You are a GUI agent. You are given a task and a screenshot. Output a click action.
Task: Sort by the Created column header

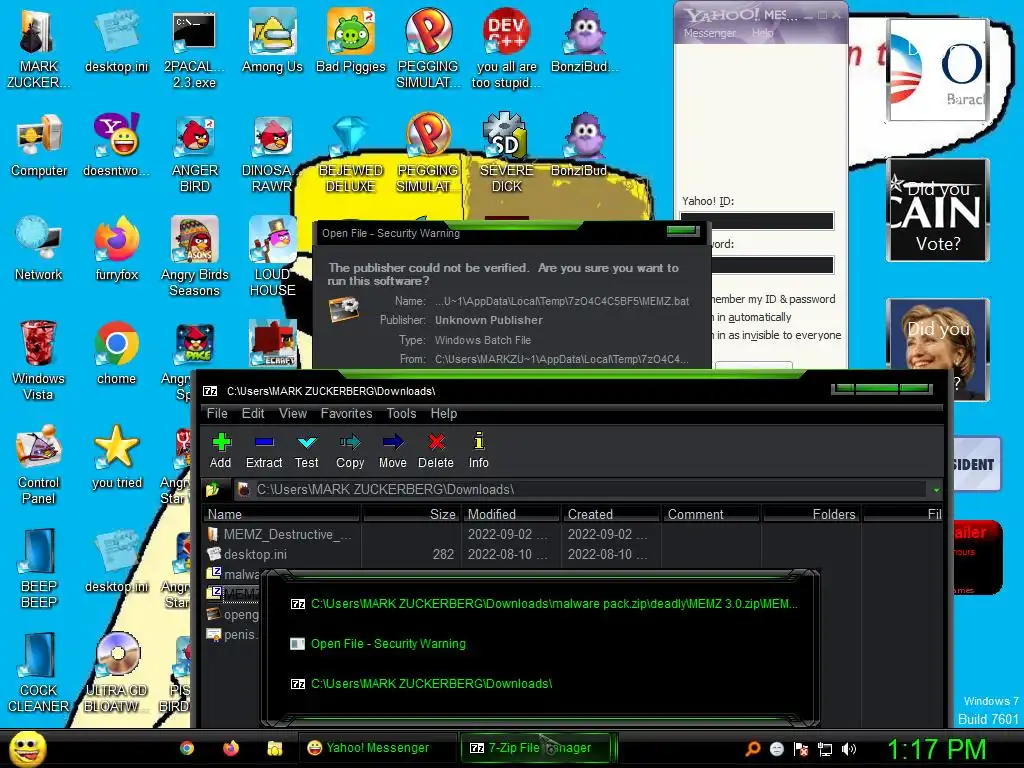611,514
